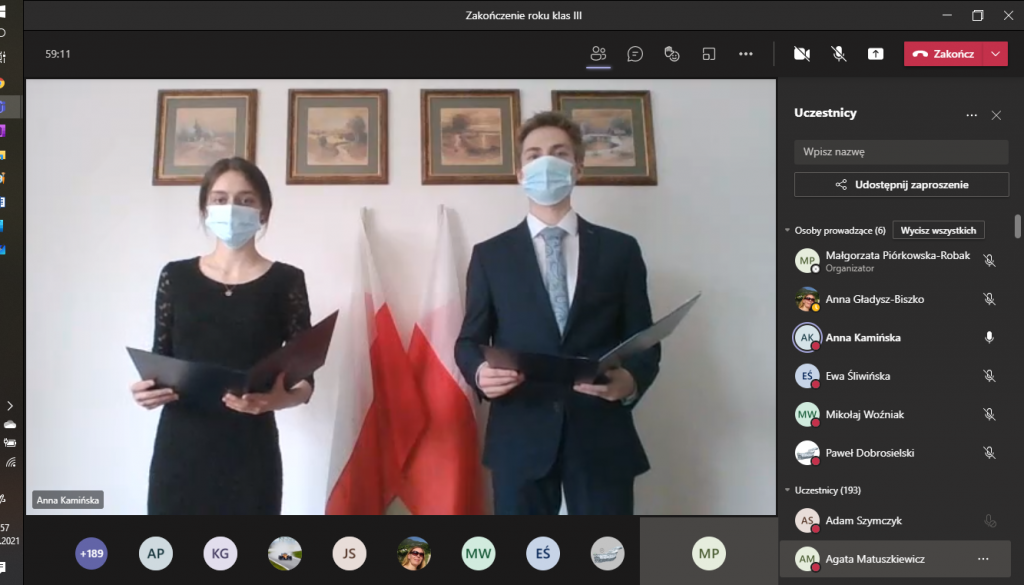1024x585 pixels.
Task: Expand the dropdown arrow beside Zakończ
Action: [995, 54]
